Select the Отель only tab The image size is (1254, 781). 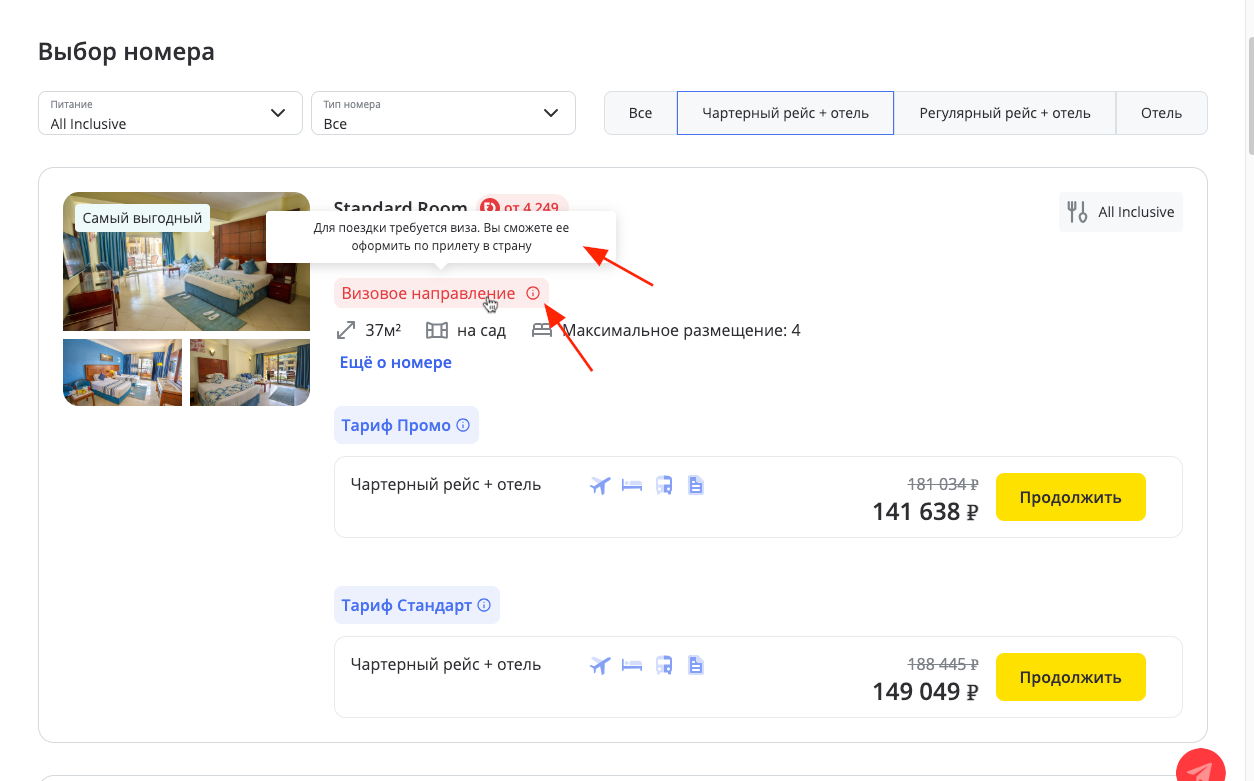[1161, 113]
